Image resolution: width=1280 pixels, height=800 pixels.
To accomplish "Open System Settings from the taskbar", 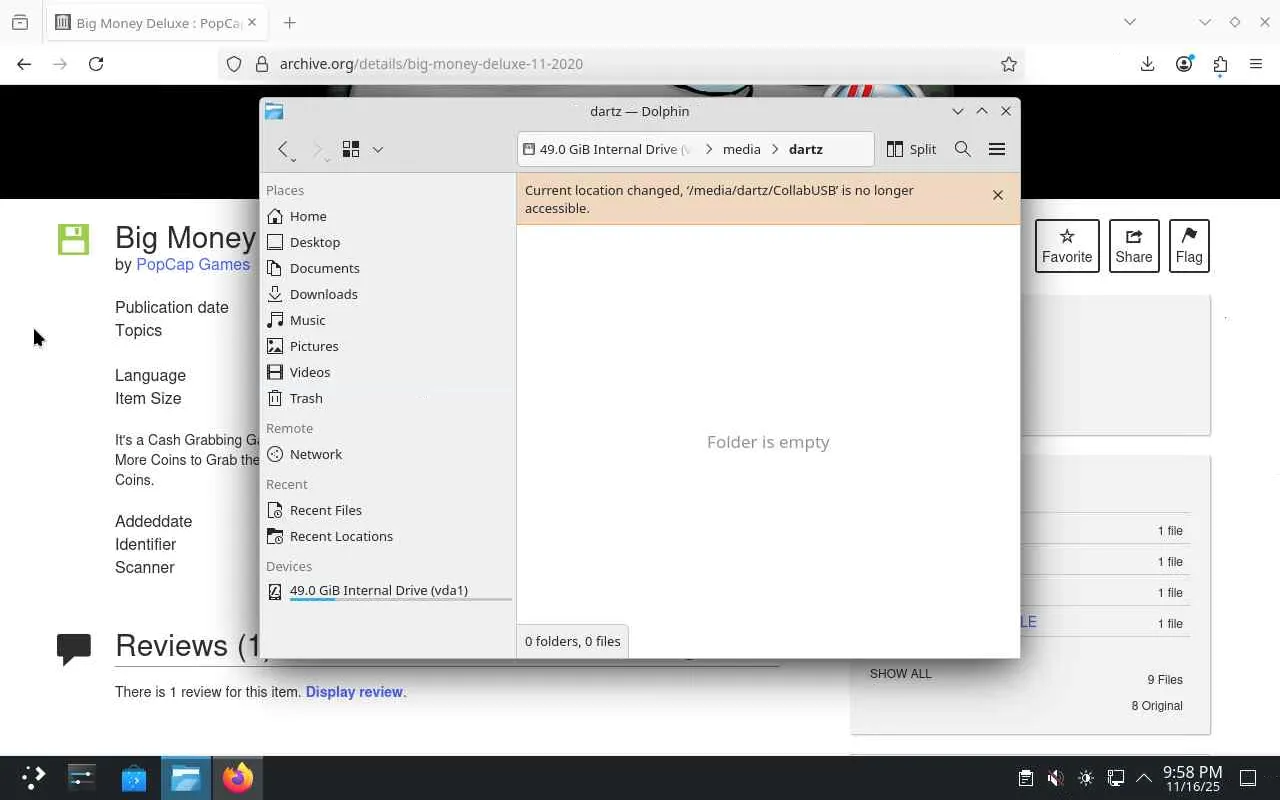I will (x=82, y=778).
